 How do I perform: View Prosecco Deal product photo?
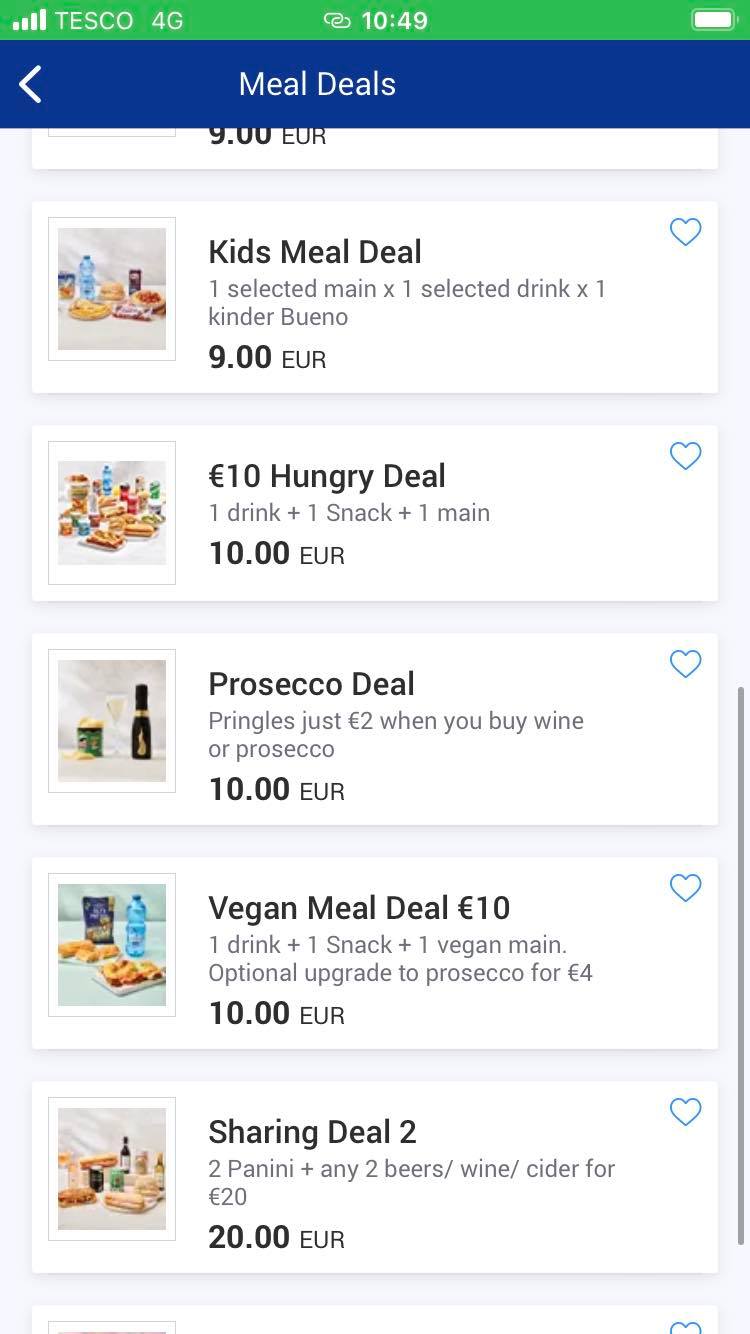tap(112, 721)
